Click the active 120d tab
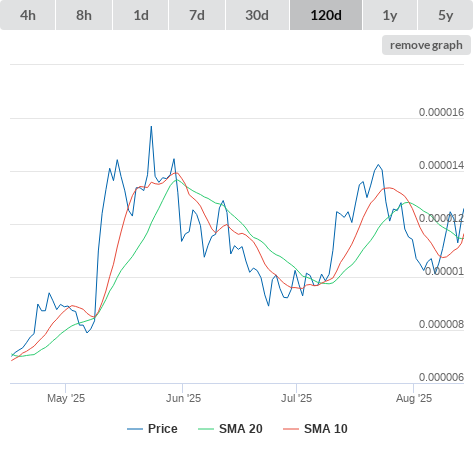Image resolution: width=474 pixels, height=455 pixels. (326, 15)
